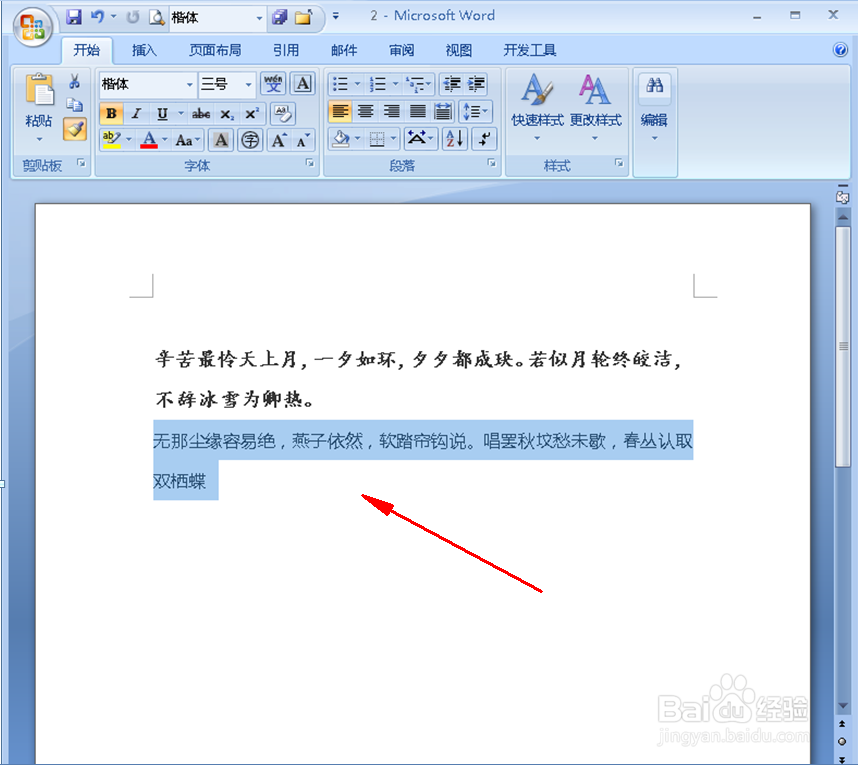Toggle underline on selected text
The width and height of the screenshot is (858, 765).
[160, 113]
